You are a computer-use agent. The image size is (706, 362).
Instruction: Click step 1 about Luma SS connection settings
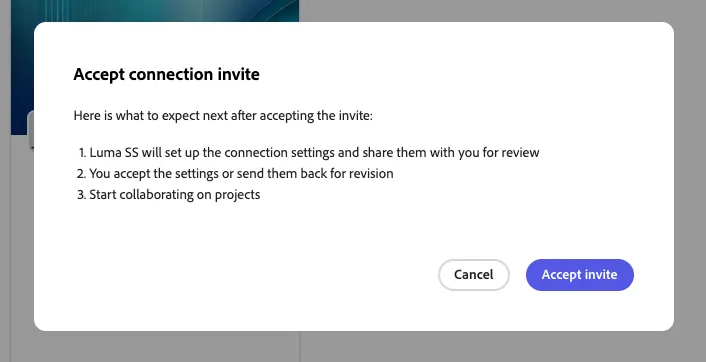pos(309,153)
